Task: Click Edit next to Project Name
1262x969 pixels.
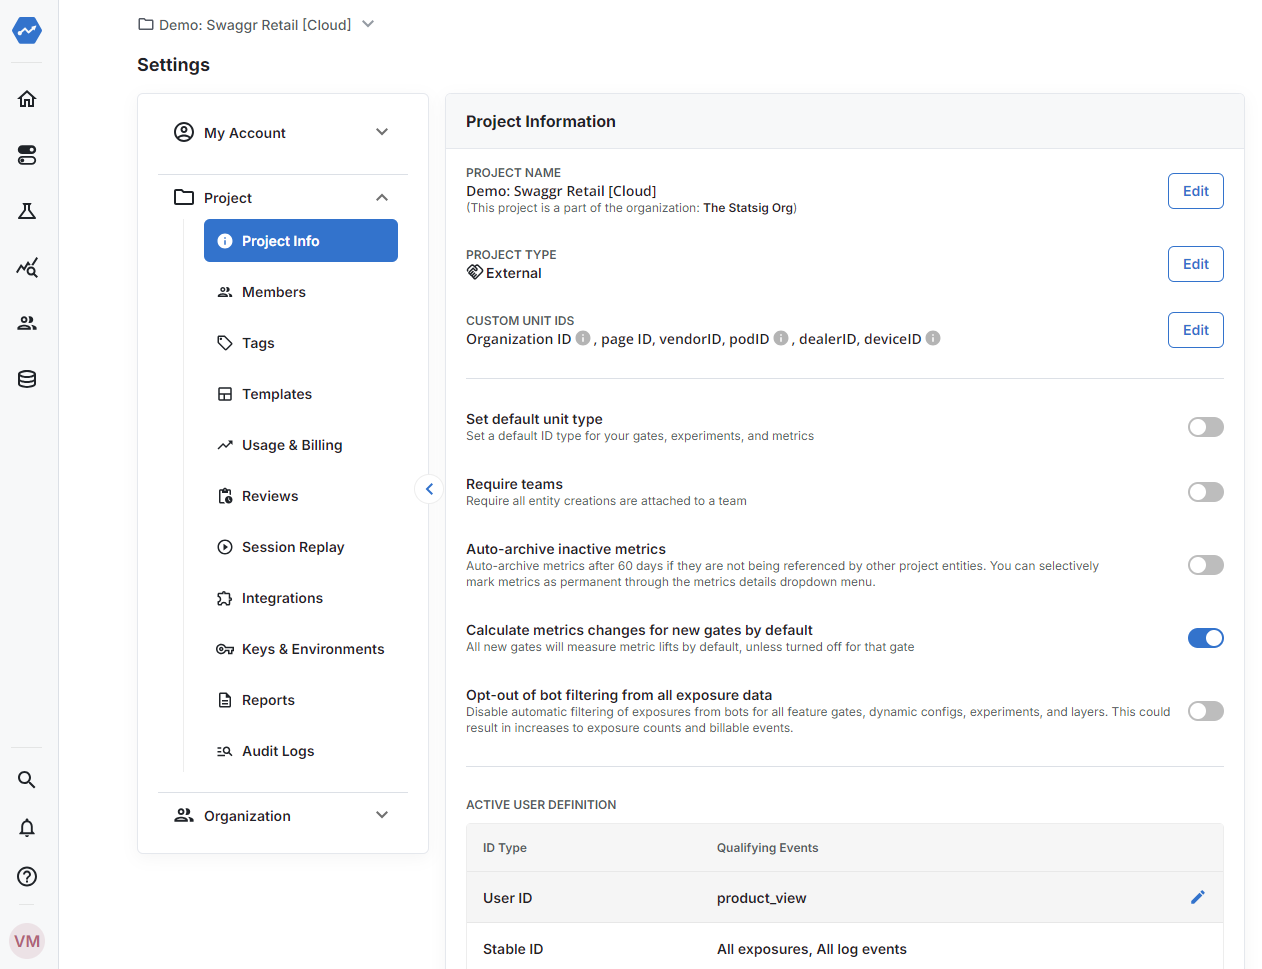Action: pos(1195,190)
